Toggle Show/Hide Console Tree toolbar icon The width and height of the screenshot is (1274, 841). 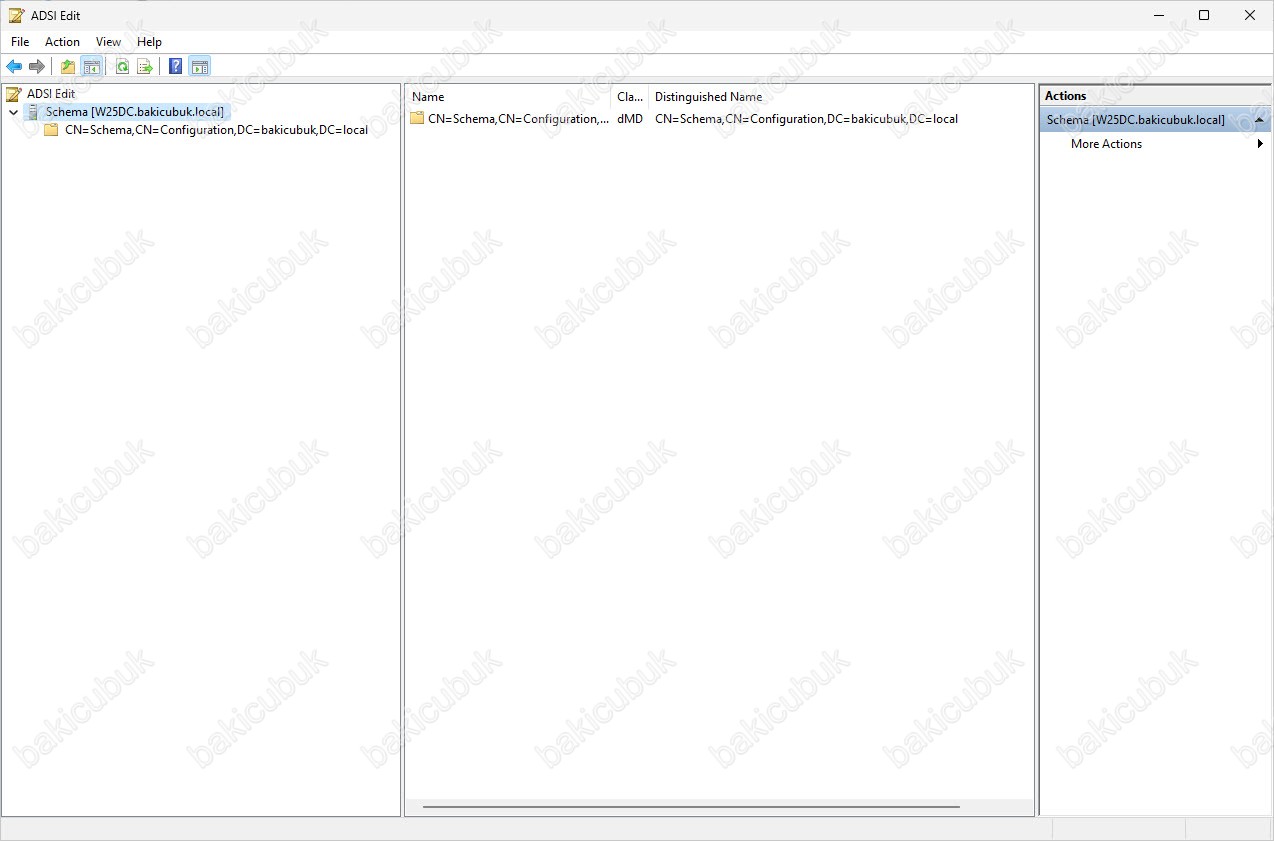[91, 67]
